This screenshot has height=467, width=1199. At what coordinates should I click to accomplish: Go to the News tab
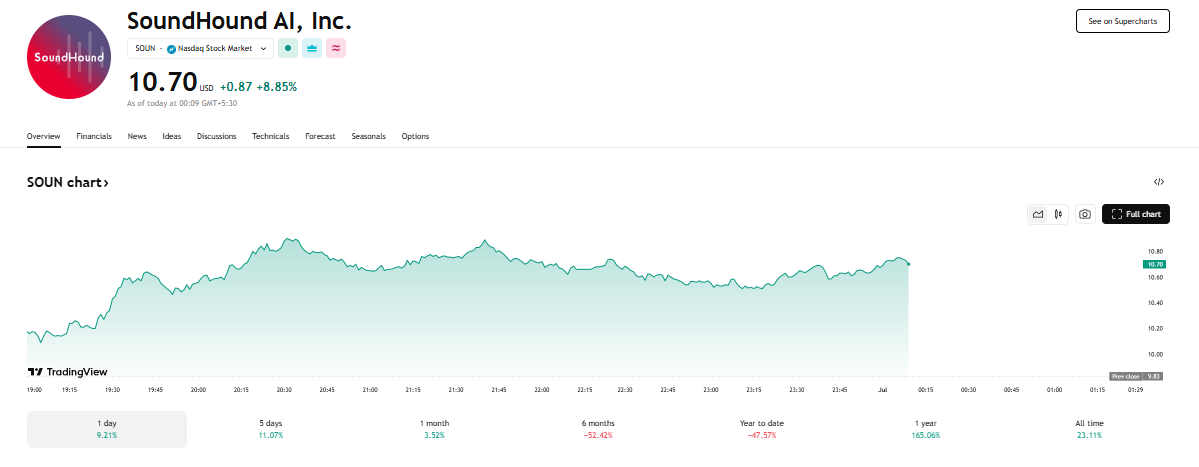[x=137, y=136]
